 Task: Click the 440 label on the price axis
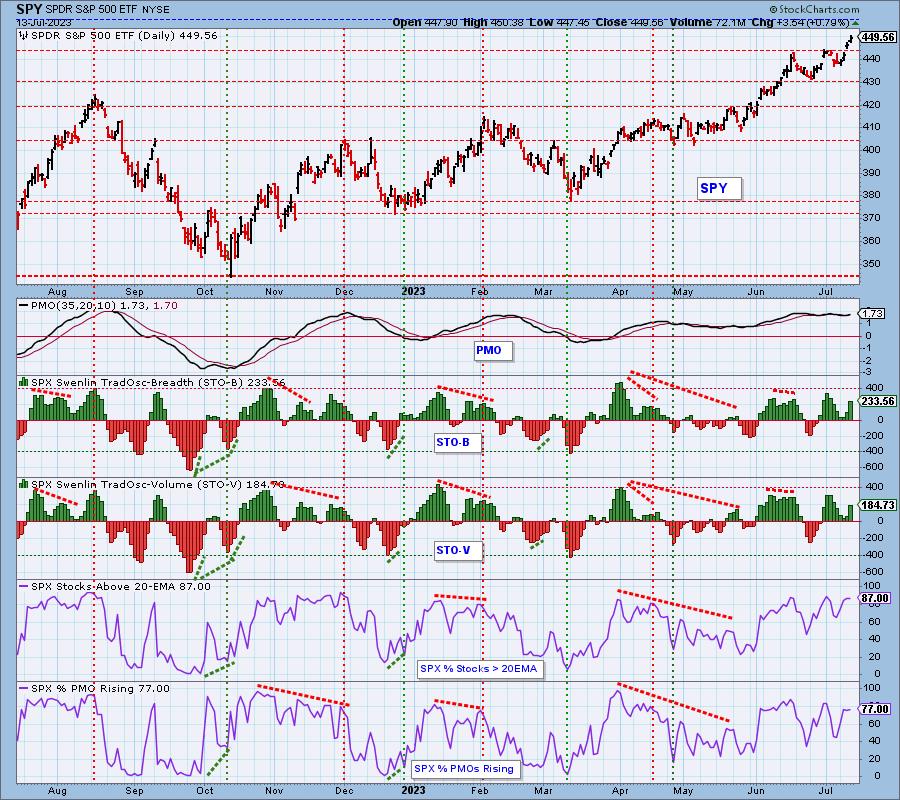coord(871,59)
